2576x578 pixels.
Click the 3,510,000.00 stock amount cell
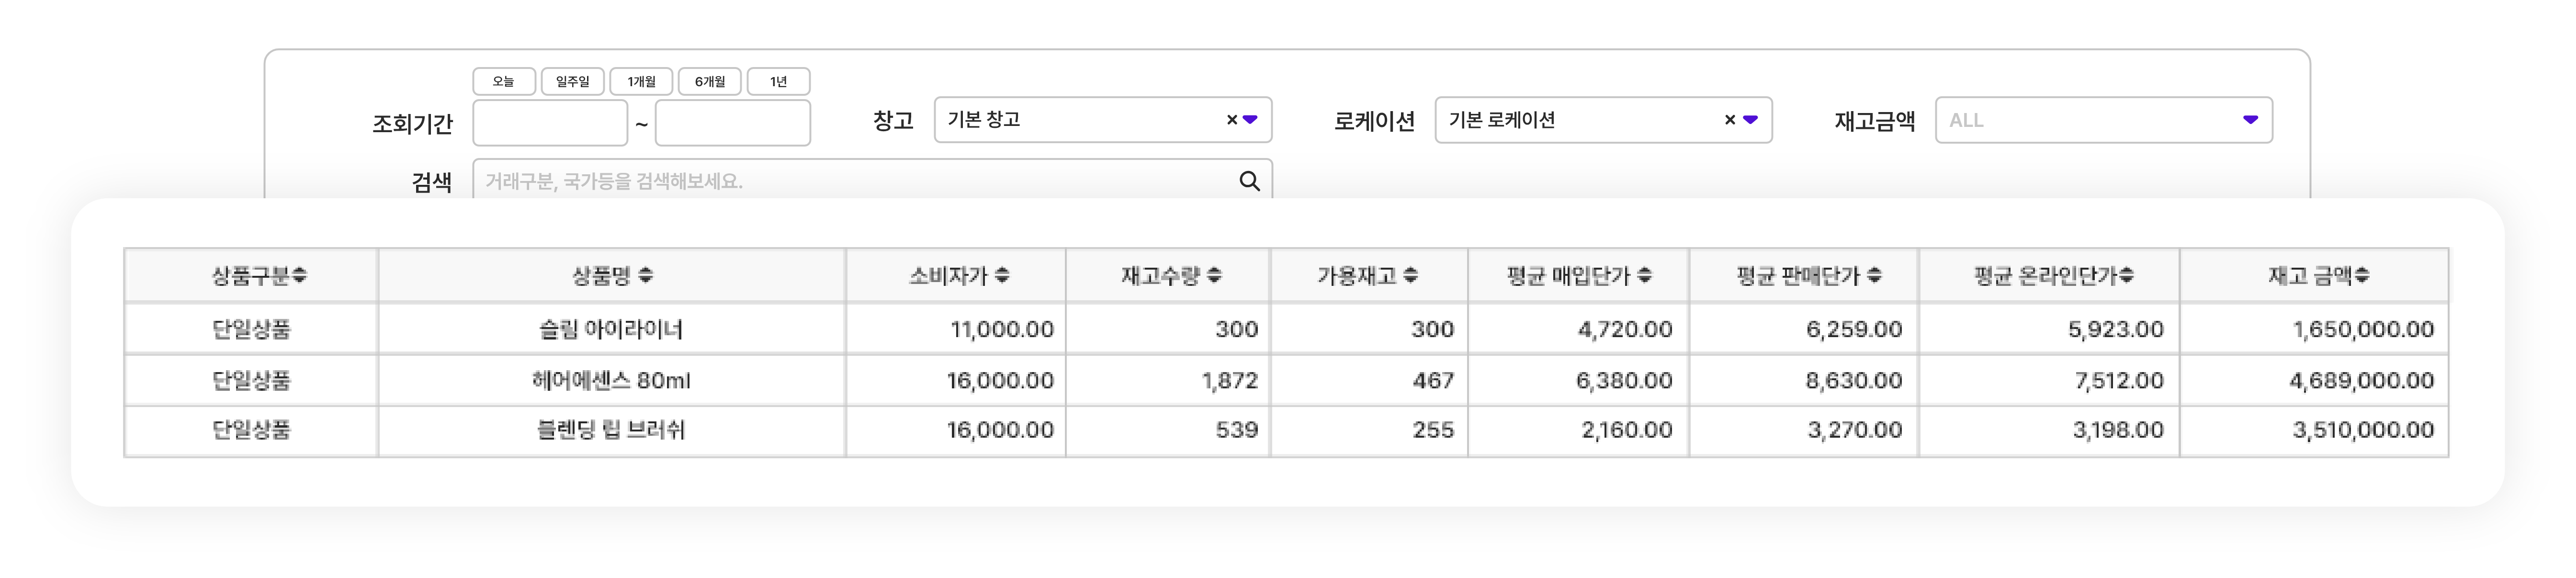pyautogui.click(x=2314, y=430)
